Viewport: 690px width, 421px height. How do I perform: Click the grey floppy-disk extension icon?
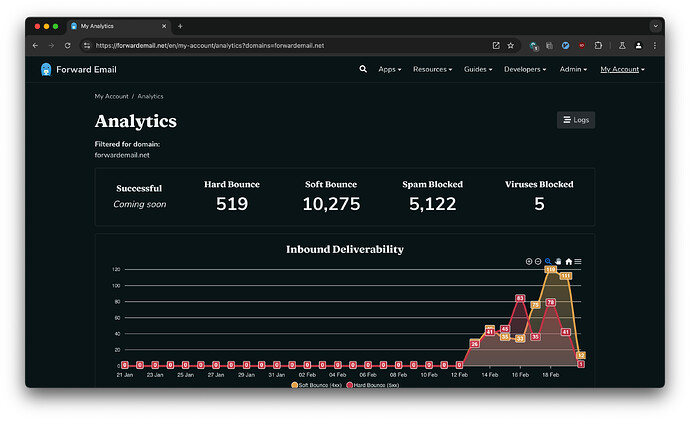[x=549, y=45]
